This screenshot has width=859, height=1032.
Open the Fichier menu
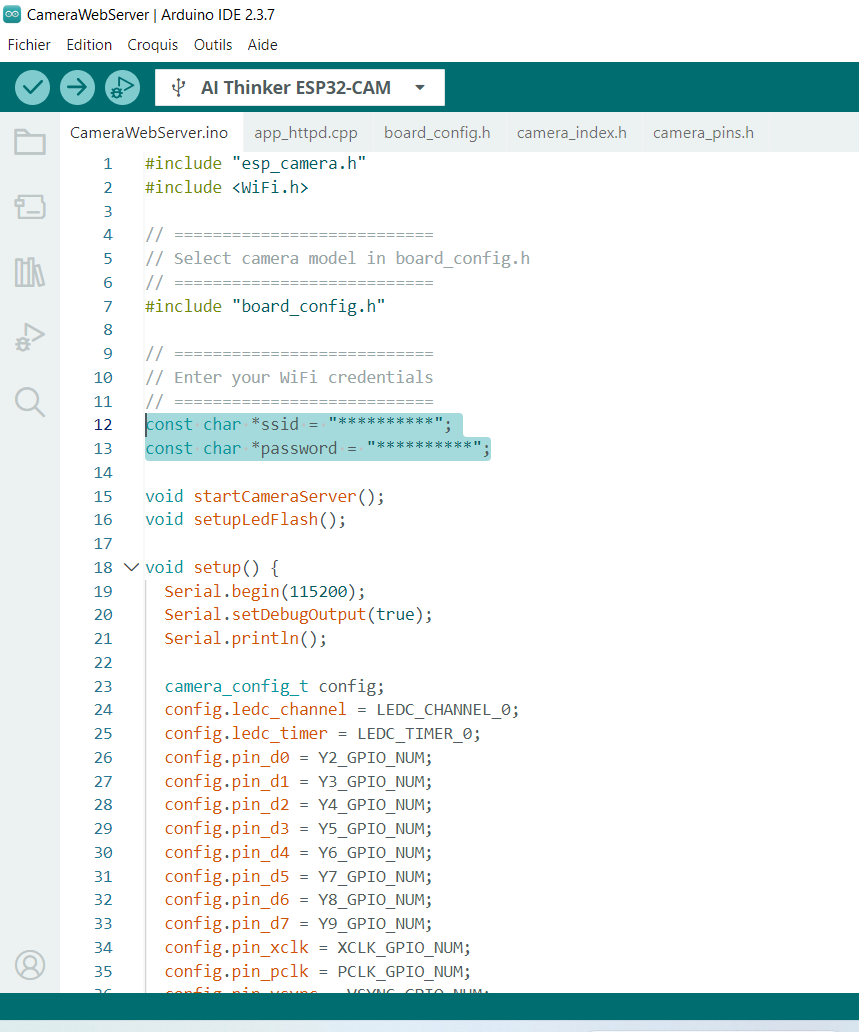click(x=29, y=45)
